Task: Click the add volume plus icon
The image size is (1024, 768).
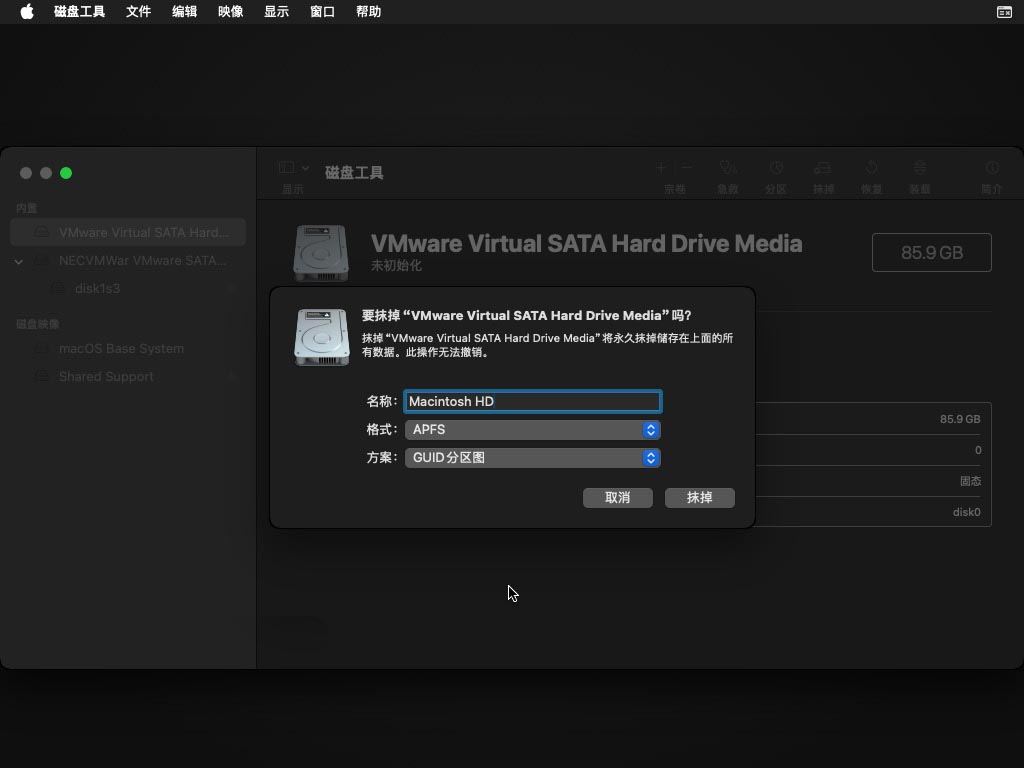Action: click(661, 169)
